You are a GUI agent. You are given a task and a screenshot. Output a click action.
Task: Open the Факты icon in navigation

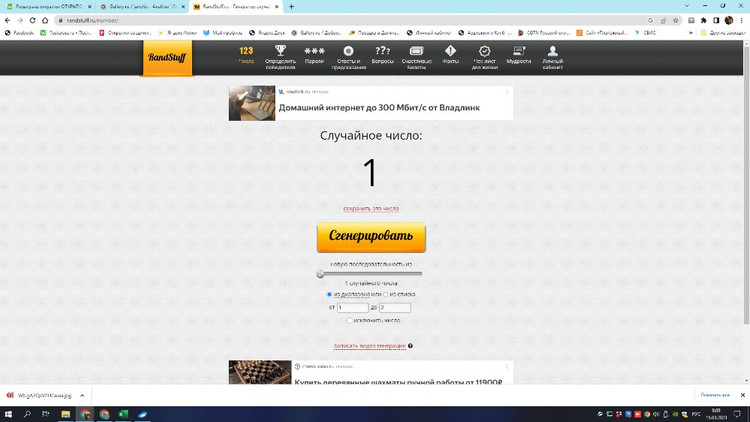[450, 55]
